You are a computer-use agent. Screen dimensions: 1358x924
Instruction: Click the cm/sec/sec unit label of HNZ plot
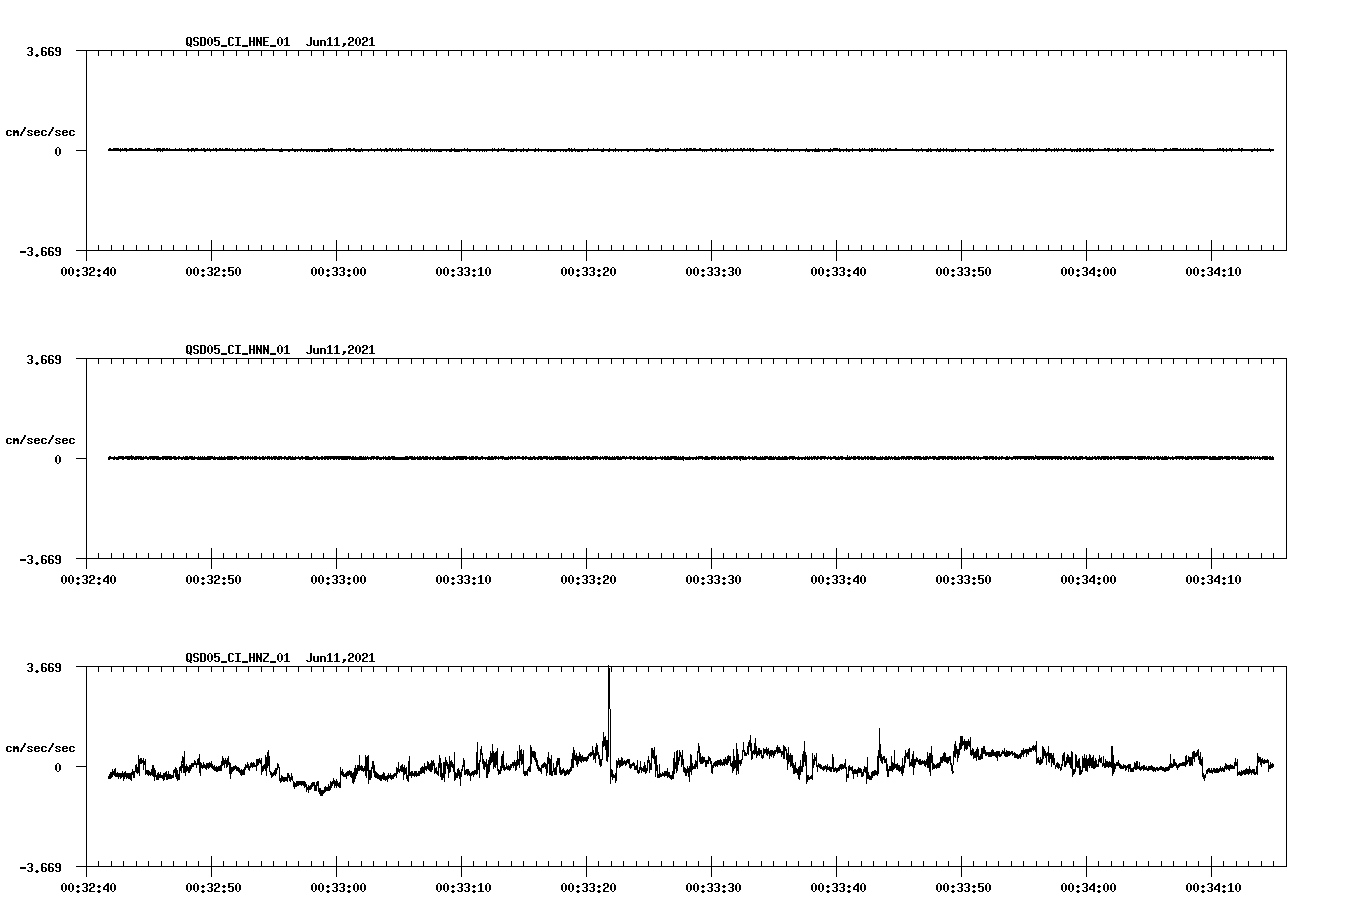coord(41,748)
